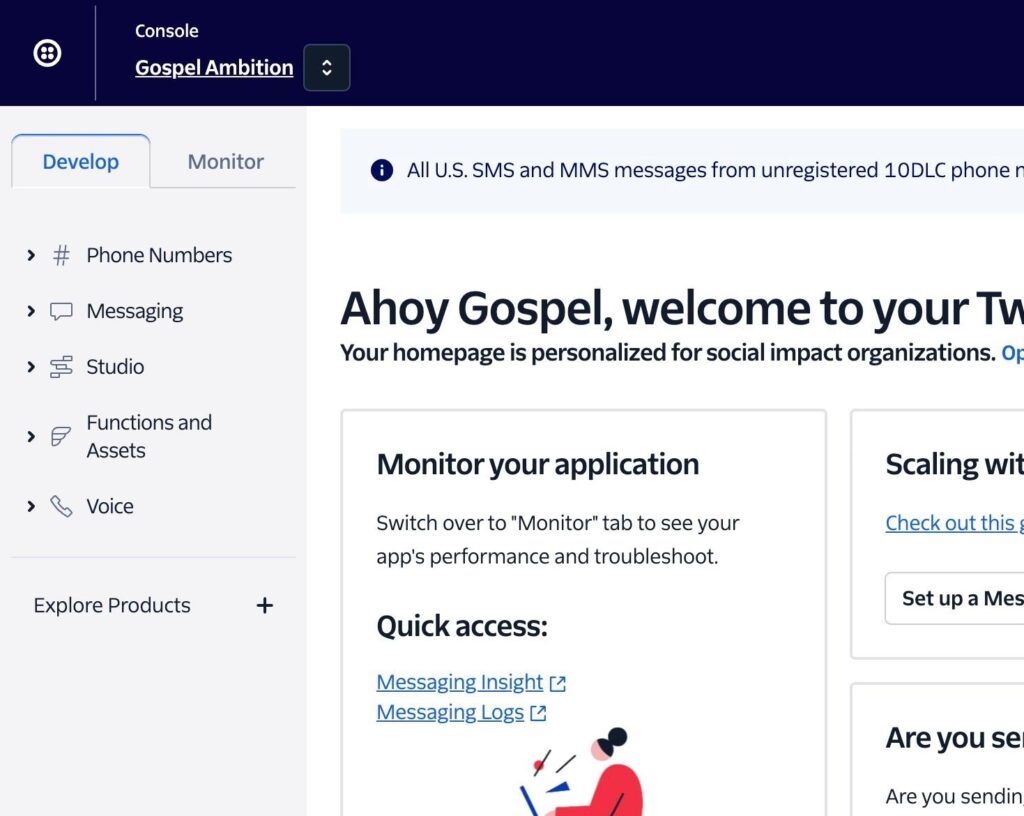Select the Develop tab
Image resolution: width=1024 pixels, height=816 pixels.
(80, 162)
